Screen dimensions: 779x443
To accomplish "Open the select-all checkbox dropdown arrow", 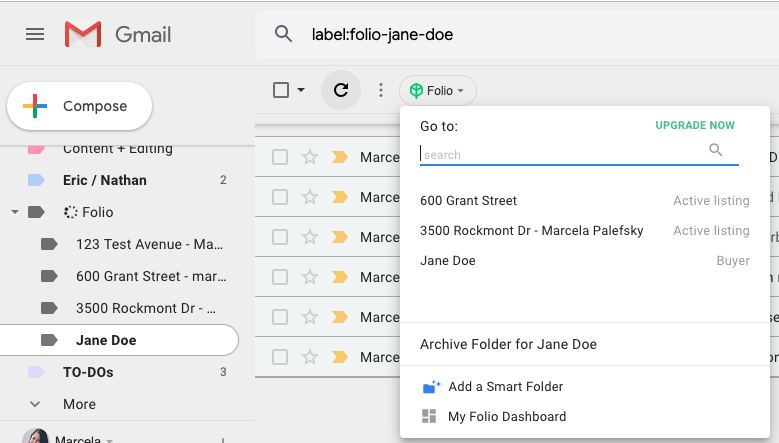I will pos(301,90).
